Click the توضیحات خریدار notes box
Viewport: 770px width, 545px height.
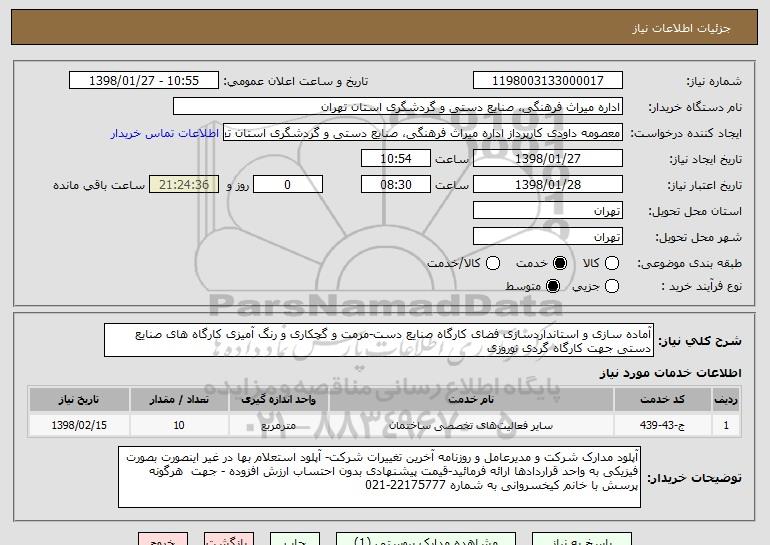pos(379,477)
